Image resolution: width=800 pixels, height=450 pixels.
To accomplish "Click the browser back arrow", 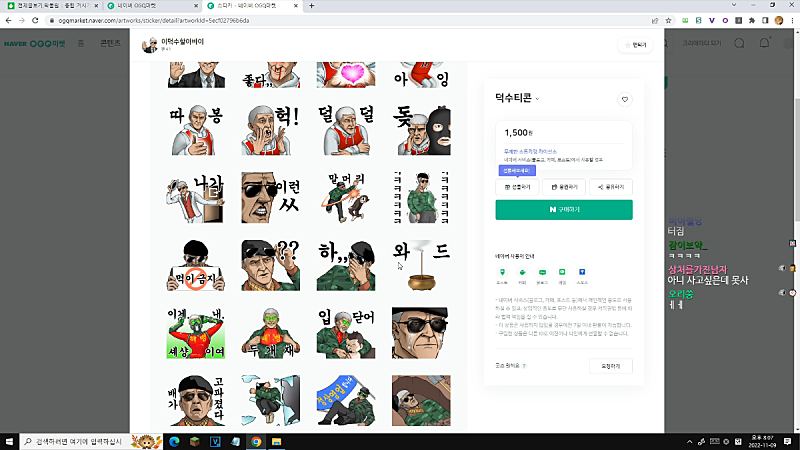I will (x=9, y=20).
